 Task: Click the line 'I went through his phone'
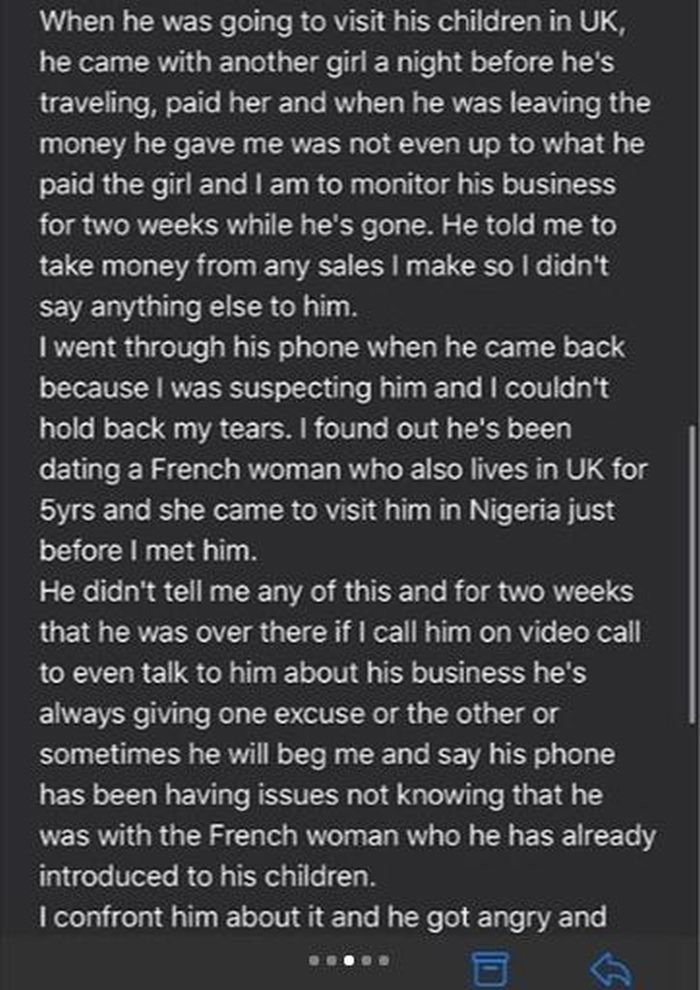pyautogui.click(x=332, y=348)
